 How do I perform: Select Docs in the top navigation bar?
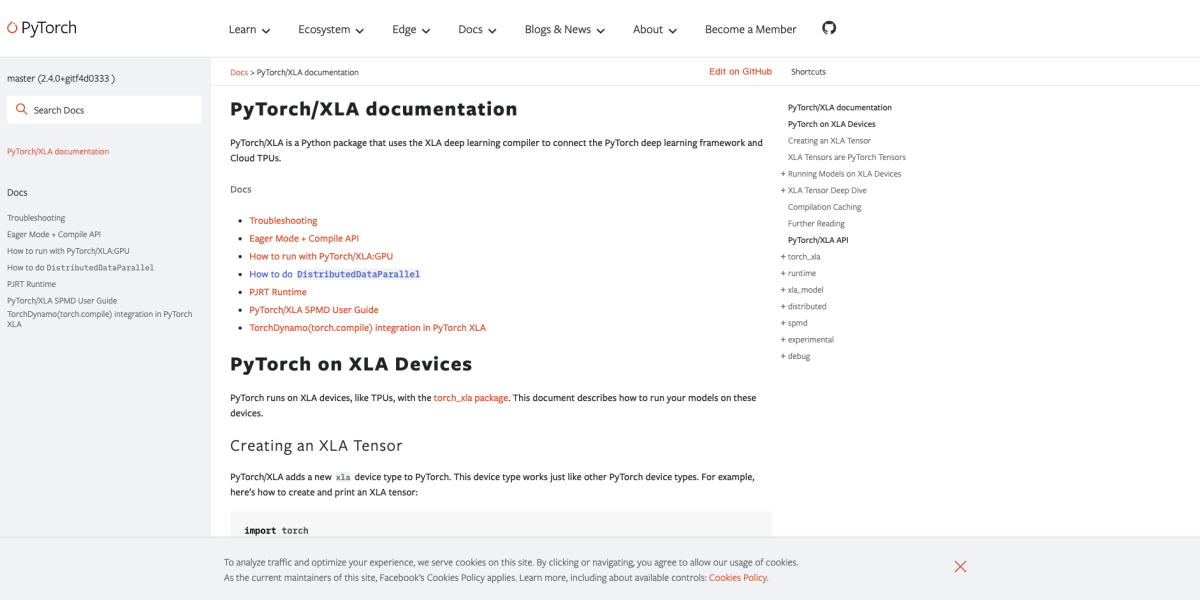click(x=476, y=30)
